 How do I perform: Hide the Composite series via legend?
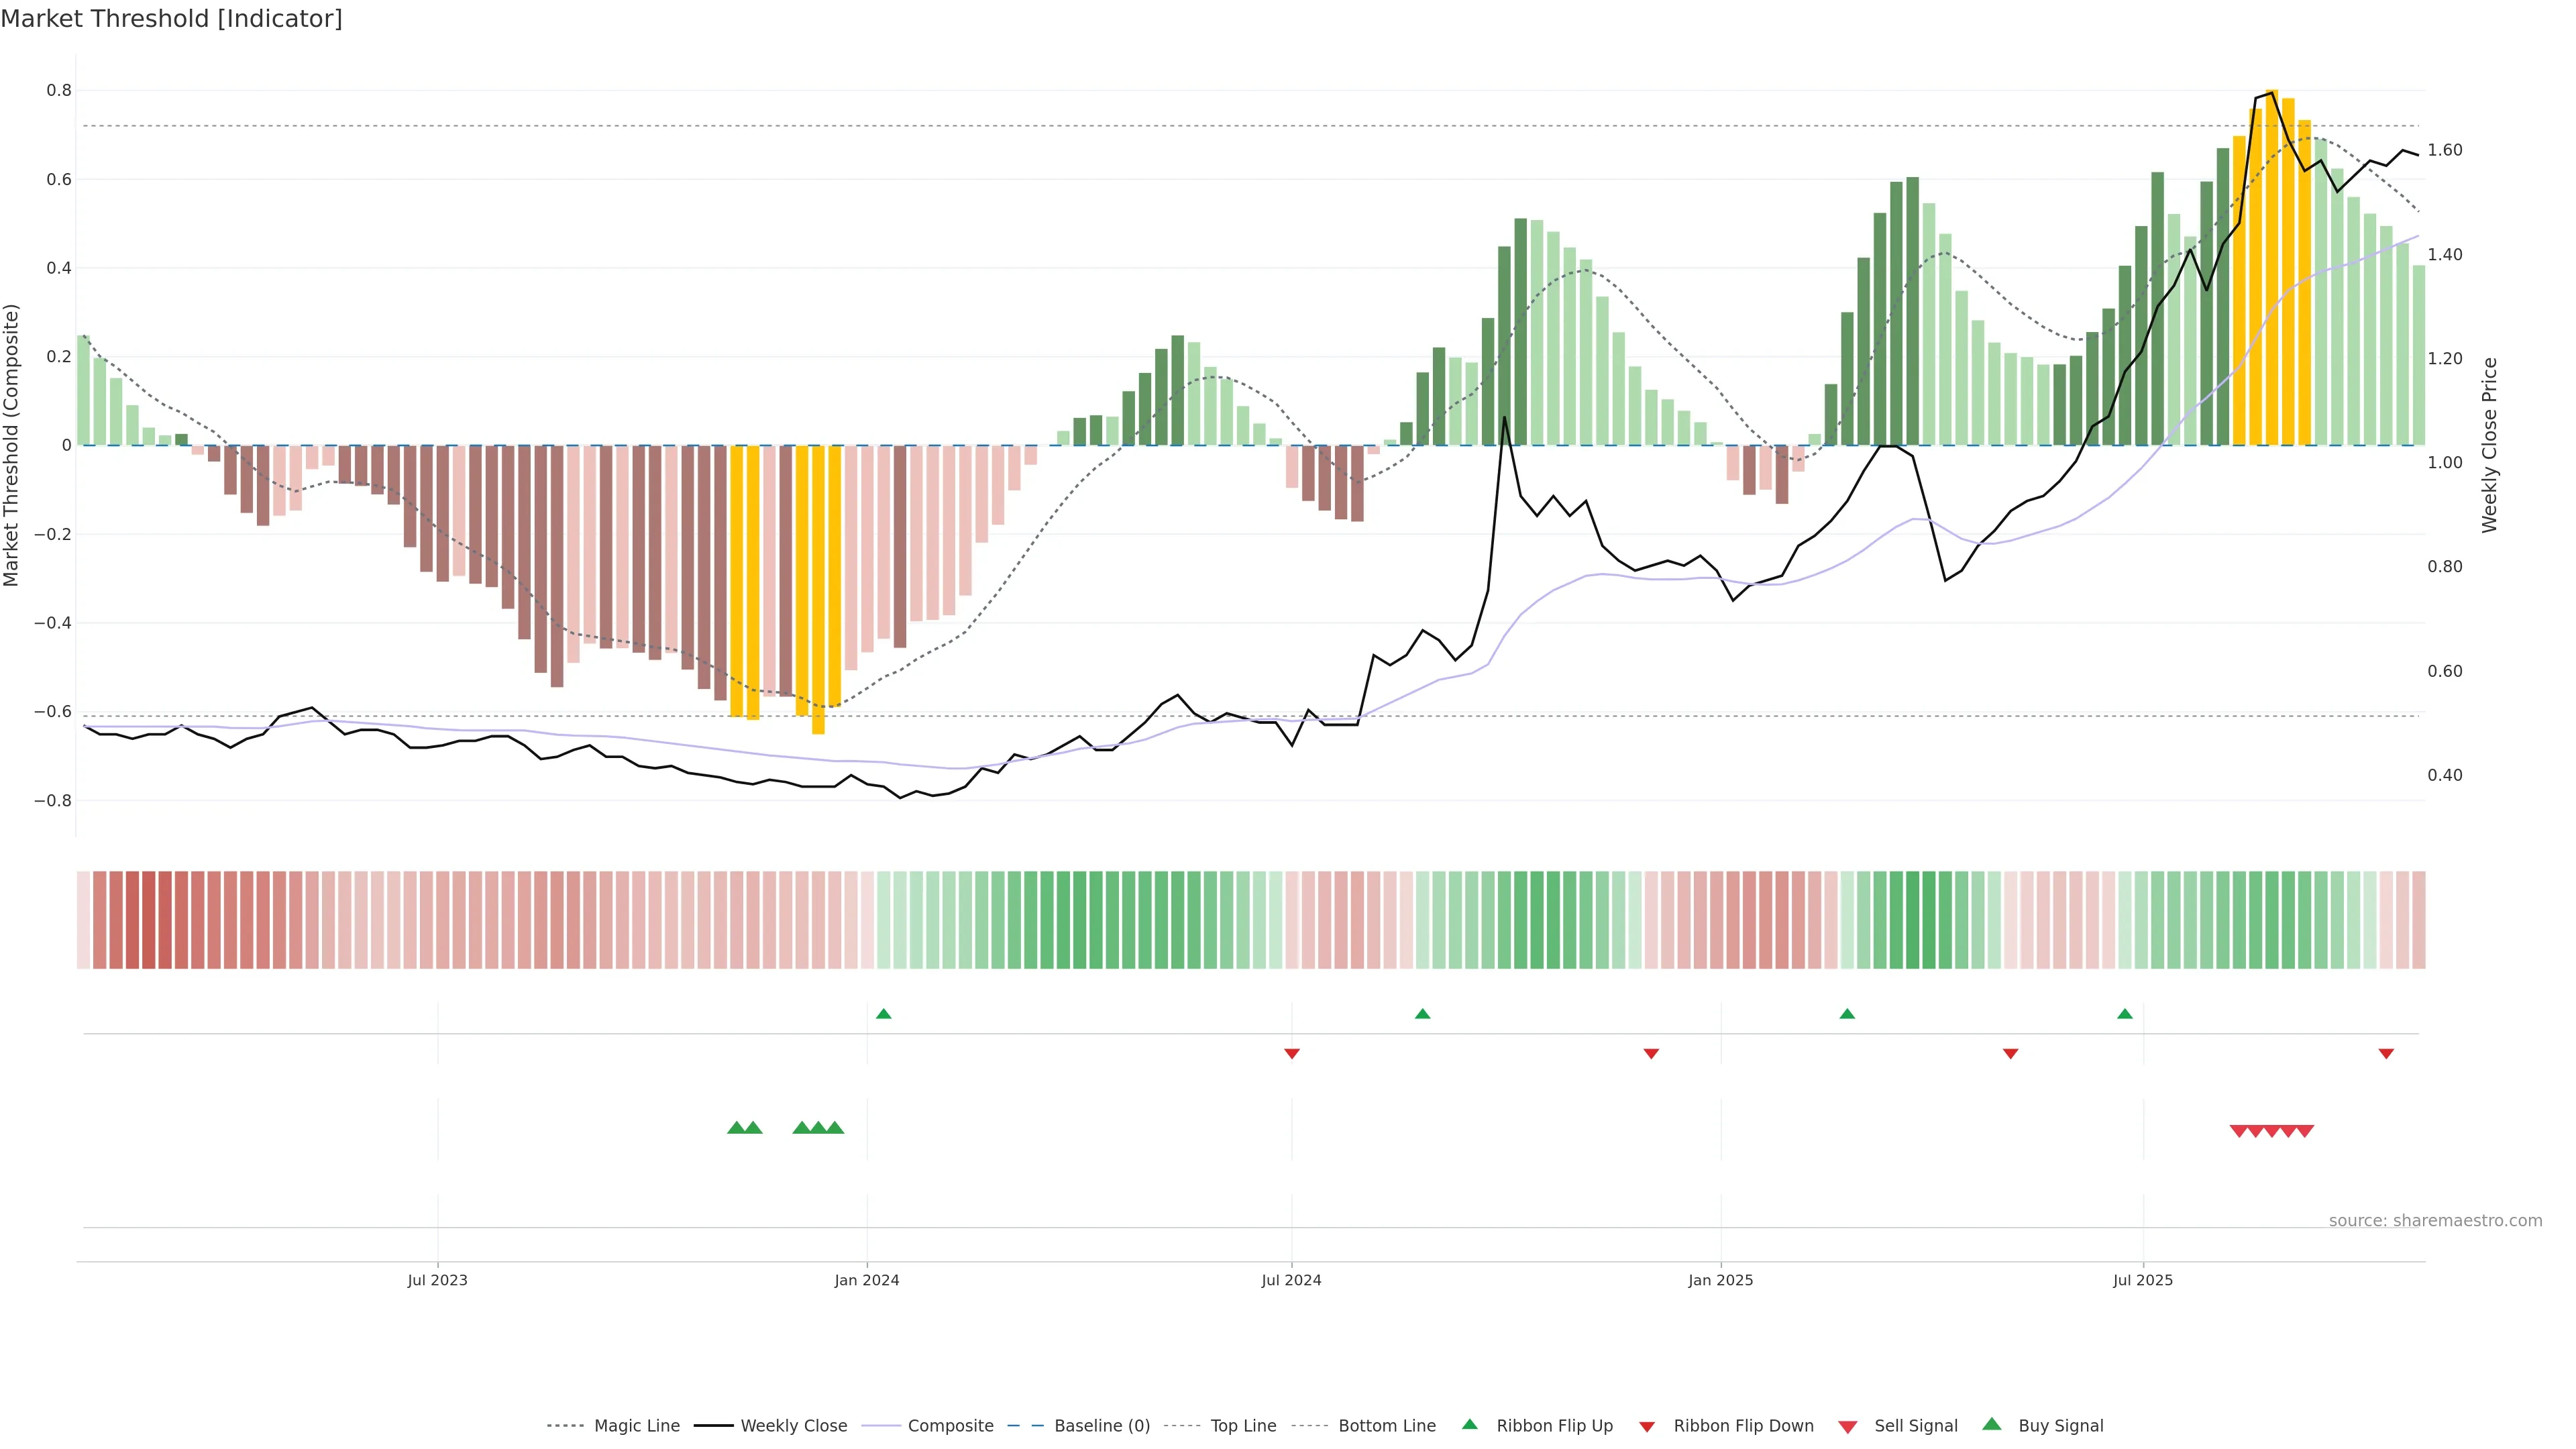pos(950,1426)
